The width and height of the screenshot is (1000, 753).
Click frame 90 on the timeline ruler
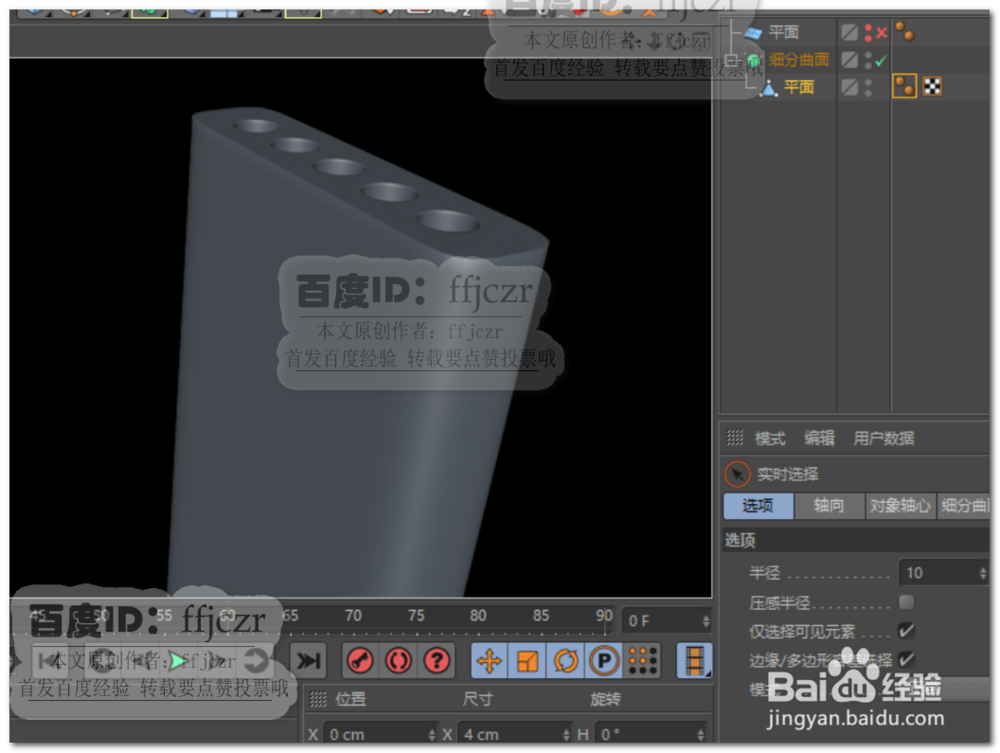tap(604, 616)
